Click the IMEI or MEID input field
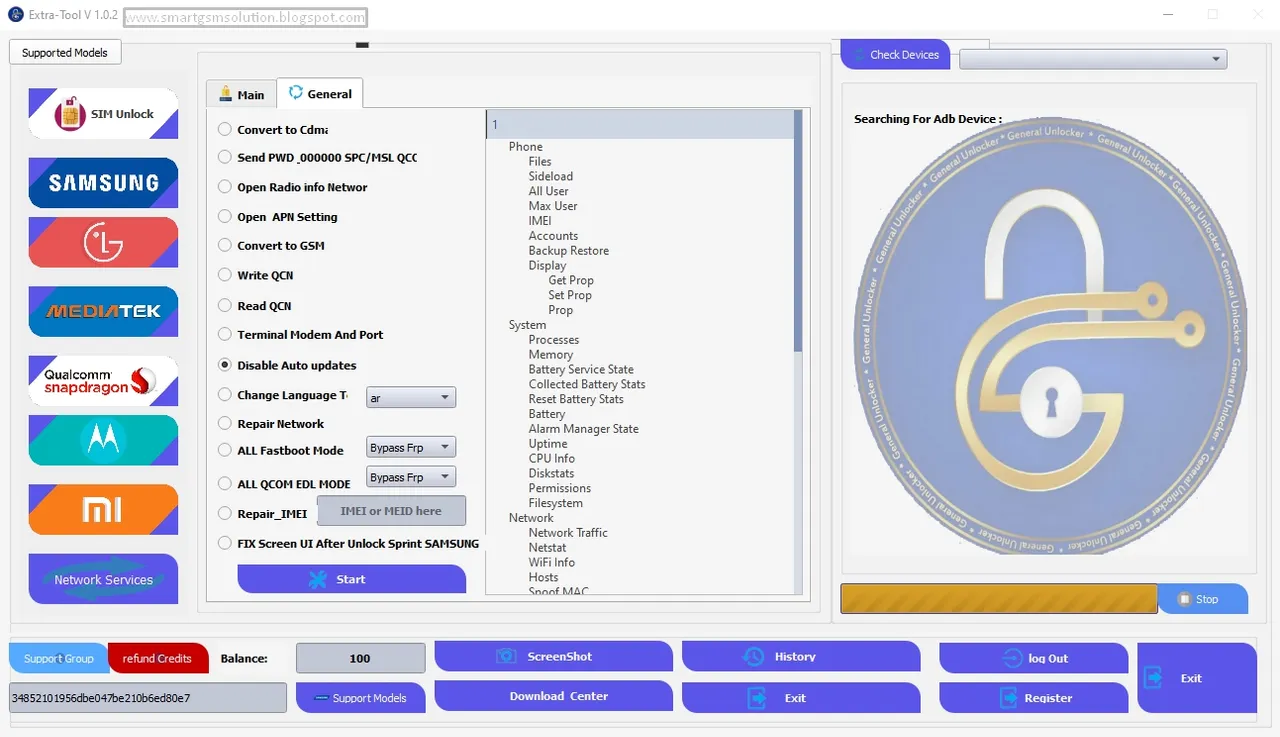The height and width of the screenshot is (737, 1280). coord(391,510)
